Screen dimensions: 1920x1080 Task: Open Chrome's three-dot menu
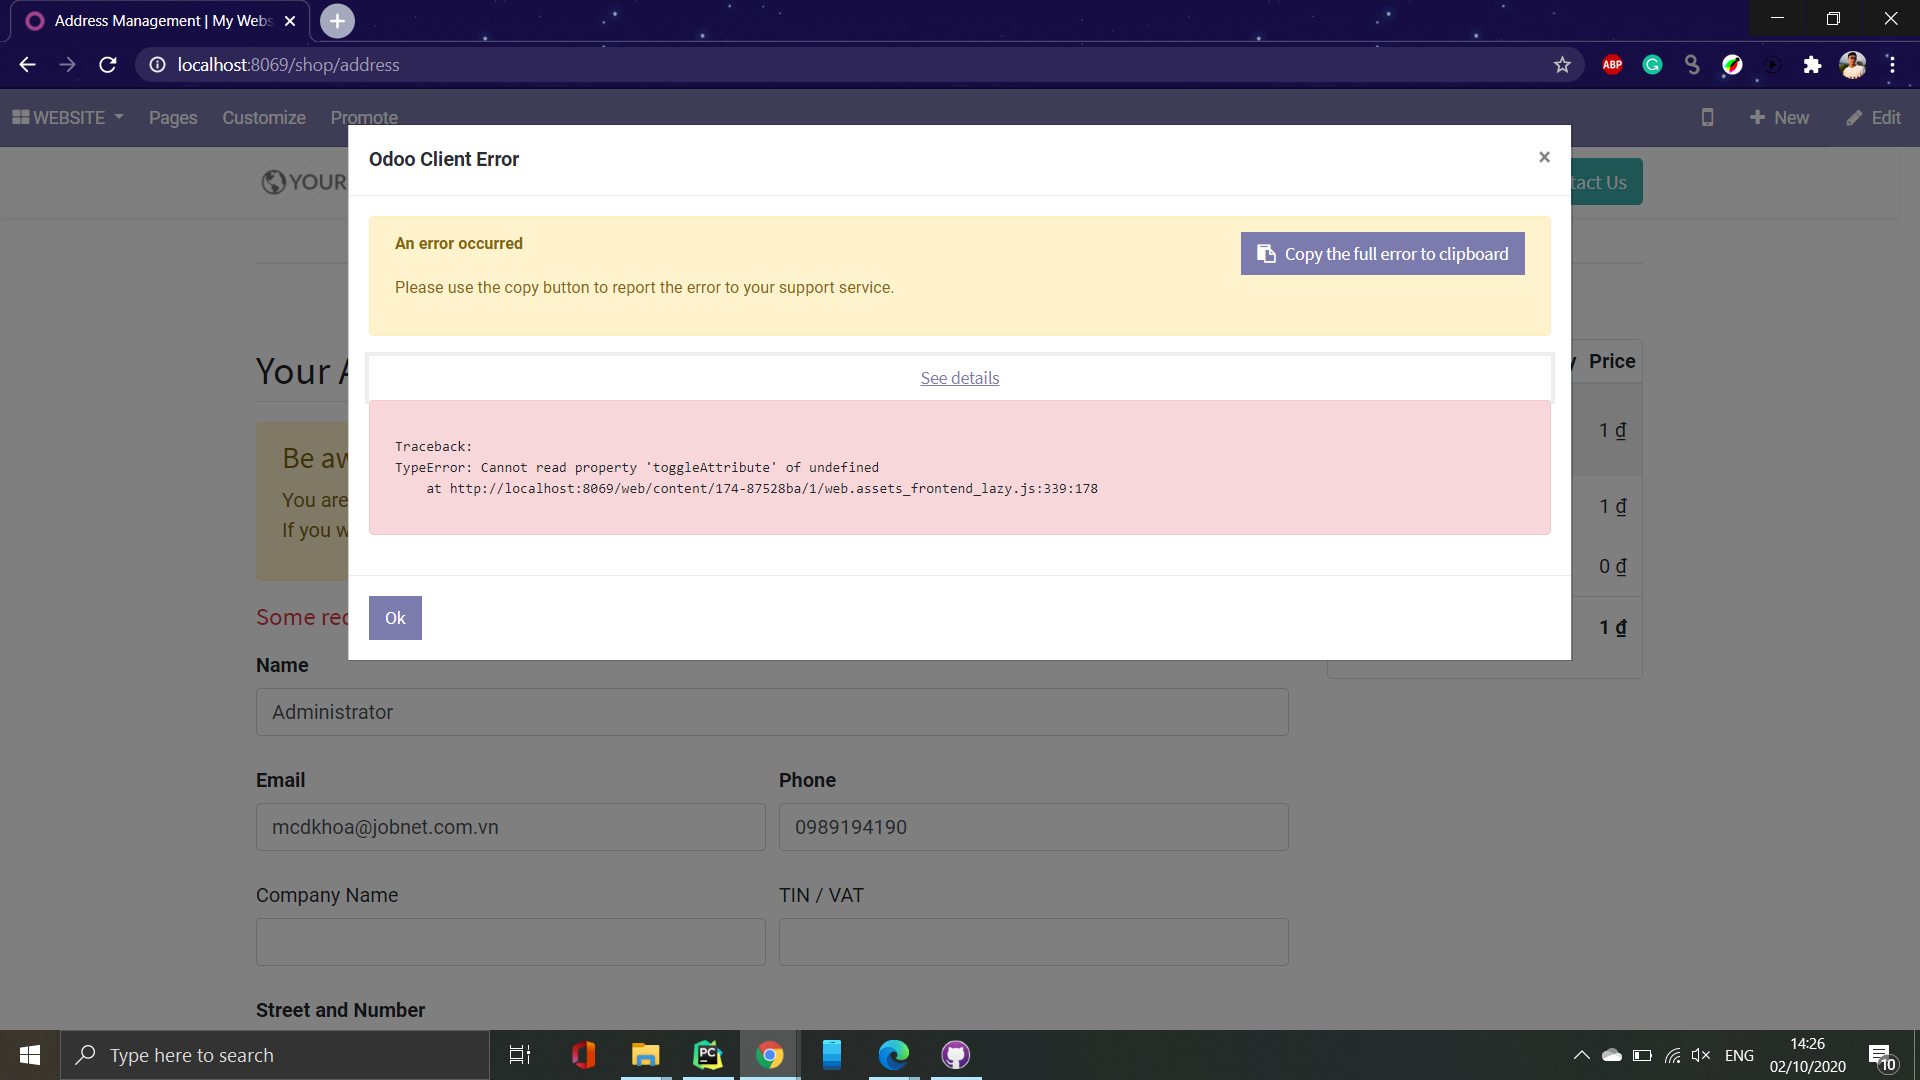1892,65
